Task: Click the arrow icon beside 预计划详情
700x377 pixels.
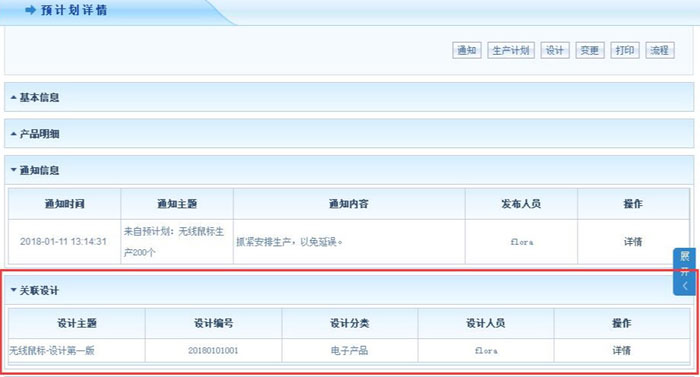Action: coord(30,10)
